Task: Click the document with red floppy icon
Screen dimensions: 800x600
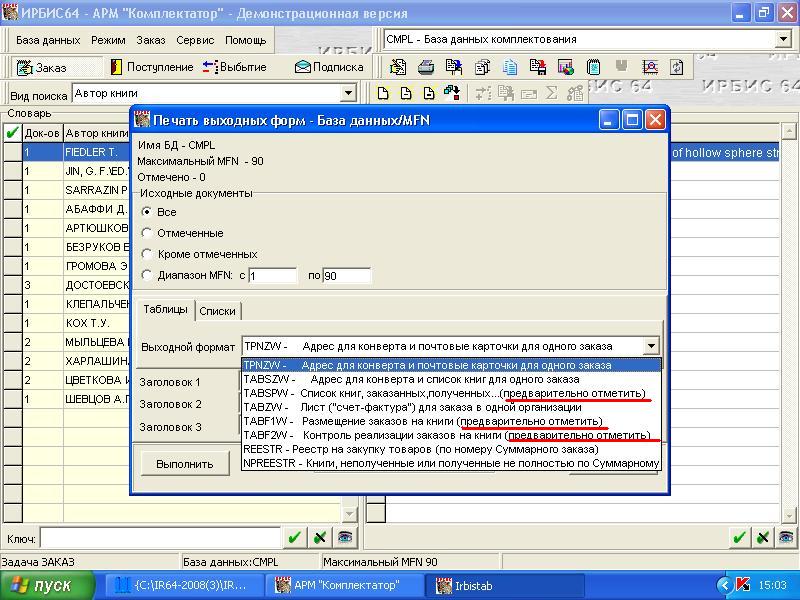Action: click(538, 67)
